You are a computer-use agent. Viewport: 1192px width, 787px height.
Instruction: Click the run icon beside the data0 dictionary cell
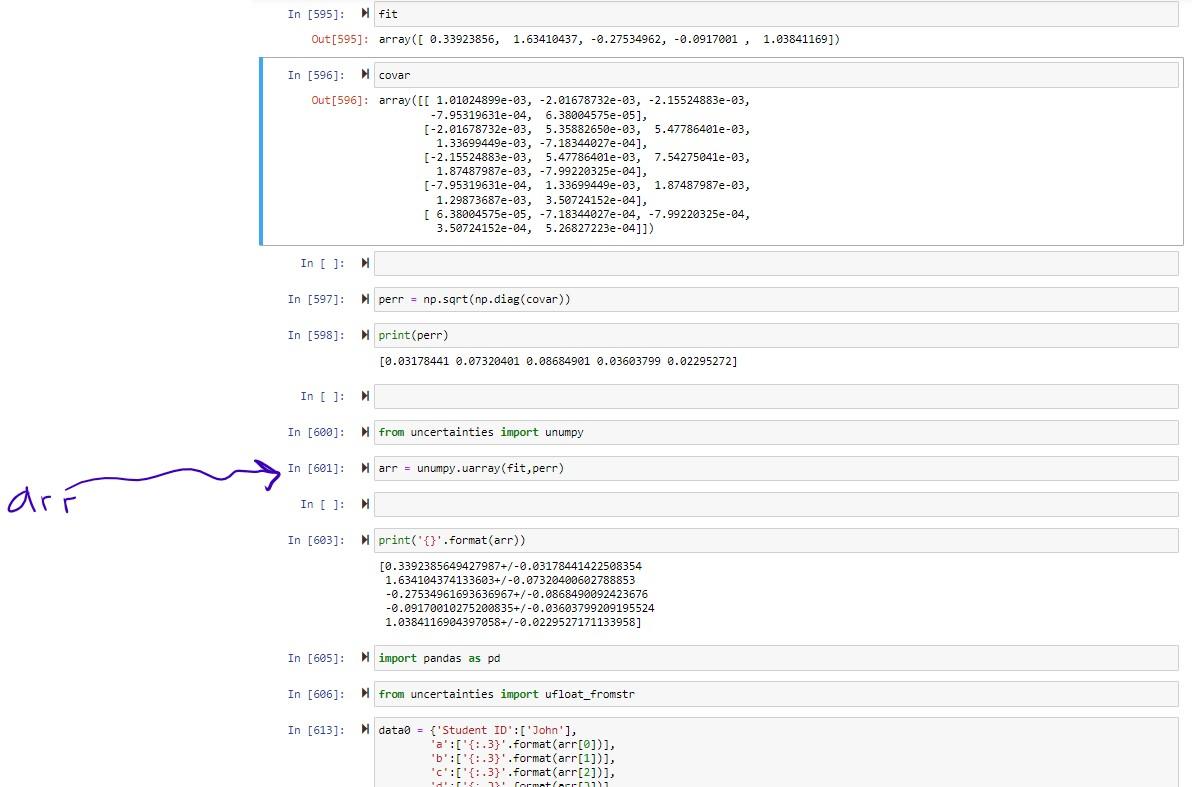(365, 729)
